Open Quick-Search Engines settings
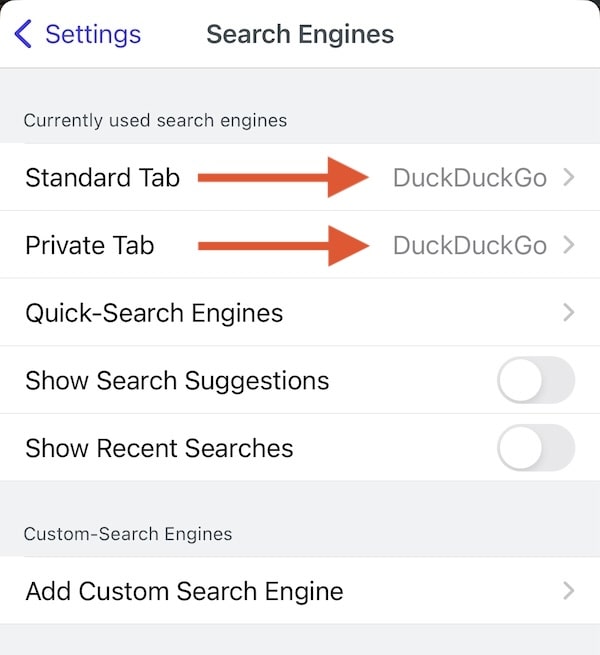 (x=154, y=313)
